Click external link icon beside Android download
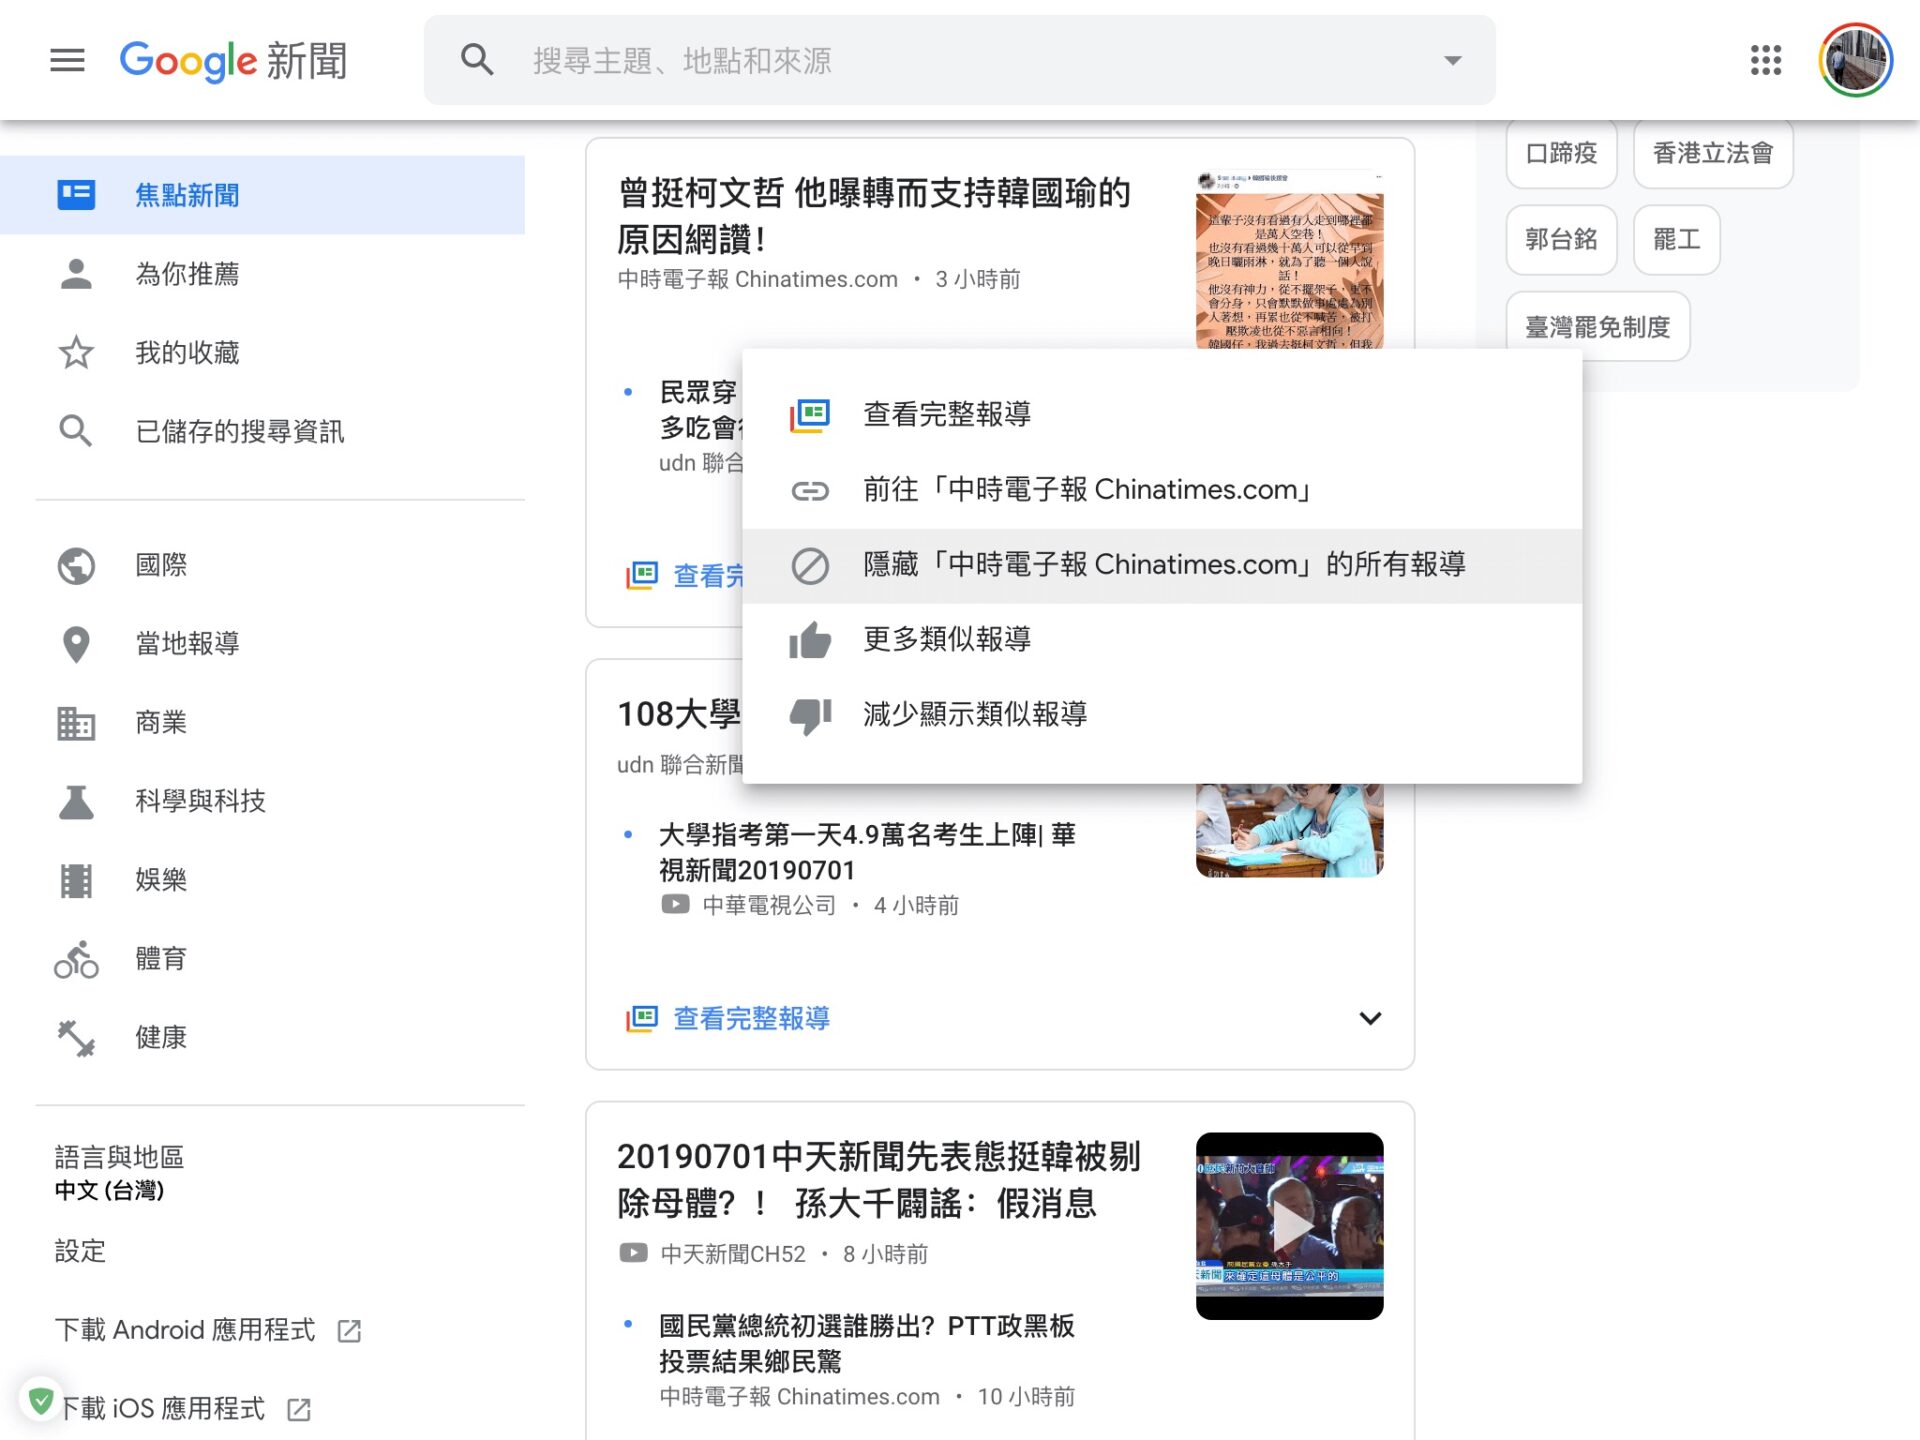Viewport: 1920px width, 1440px height. pos(349,1331)
